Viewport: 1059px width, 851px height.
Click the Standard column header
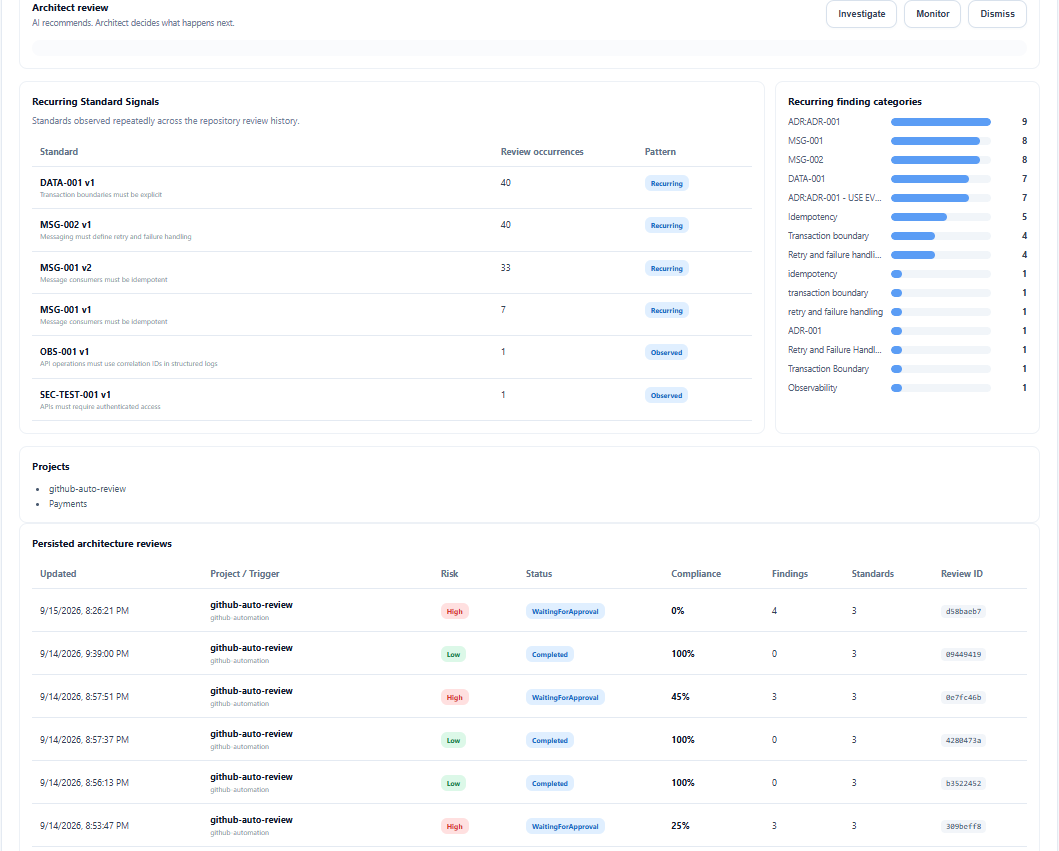click(59, 152)
